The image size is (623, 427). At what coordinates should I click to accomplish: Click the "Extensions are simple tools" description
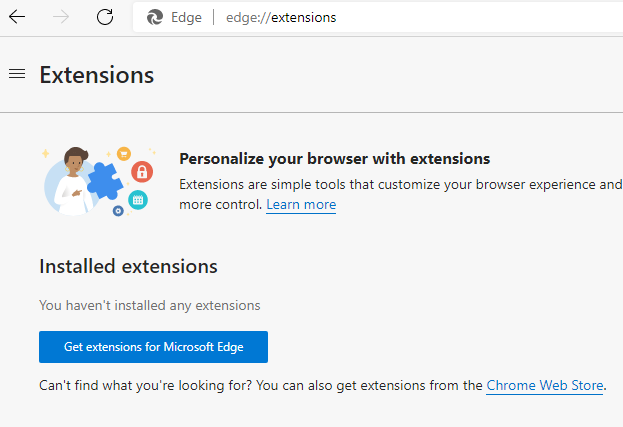(400, 184)
